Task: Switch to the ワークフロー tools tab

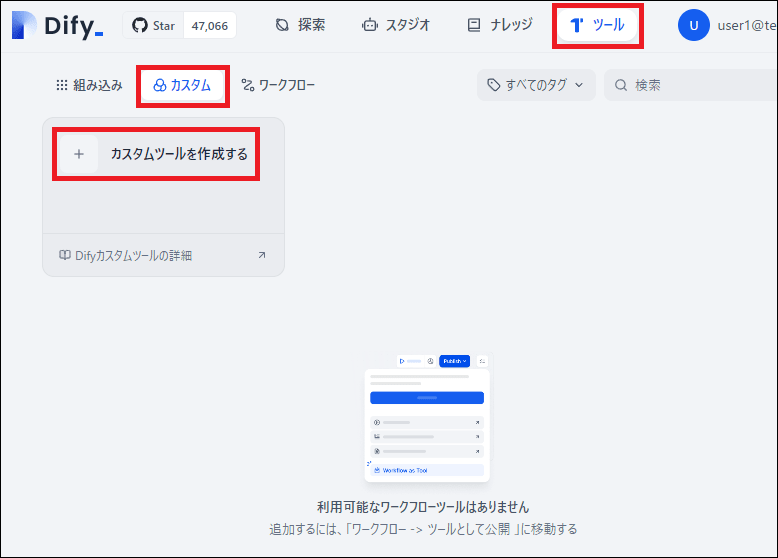Action: (x=278, y=85)
